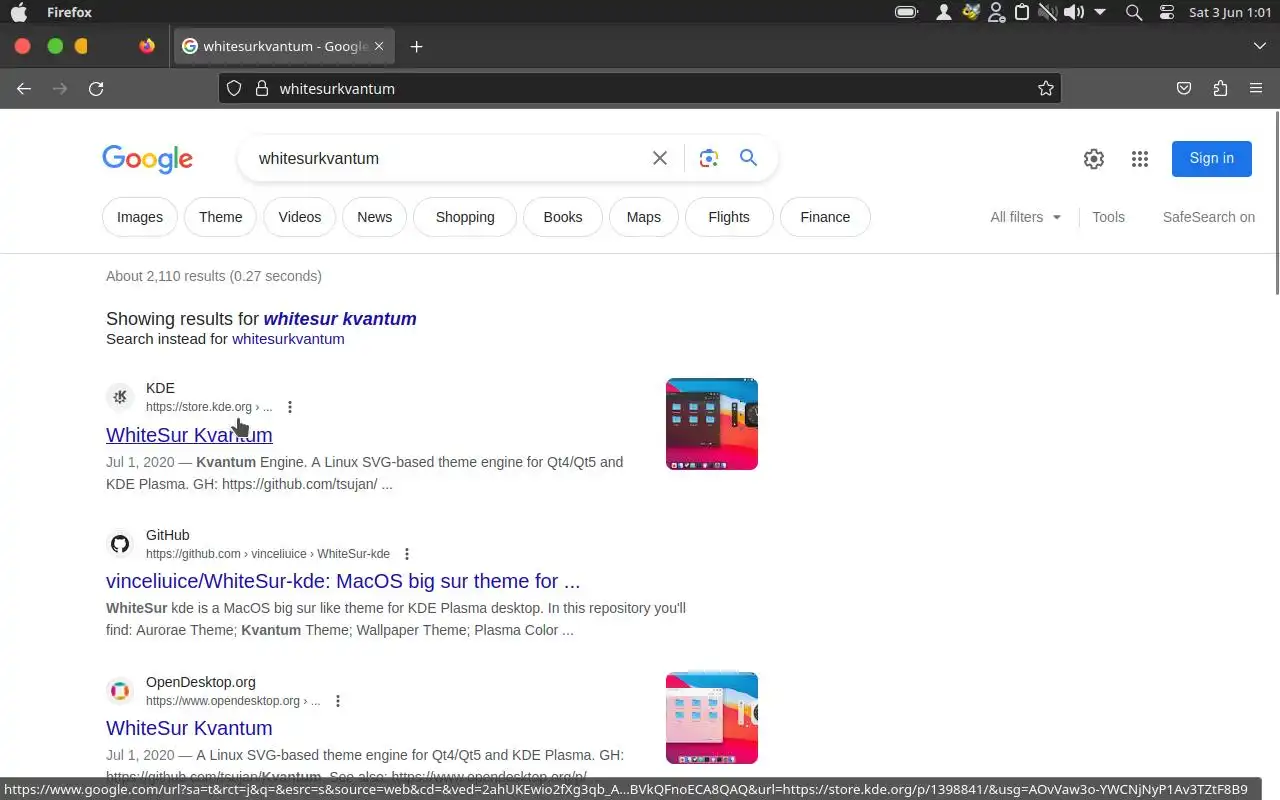
Task: Select the Shopping filter chip
Action: pos(465,217)
